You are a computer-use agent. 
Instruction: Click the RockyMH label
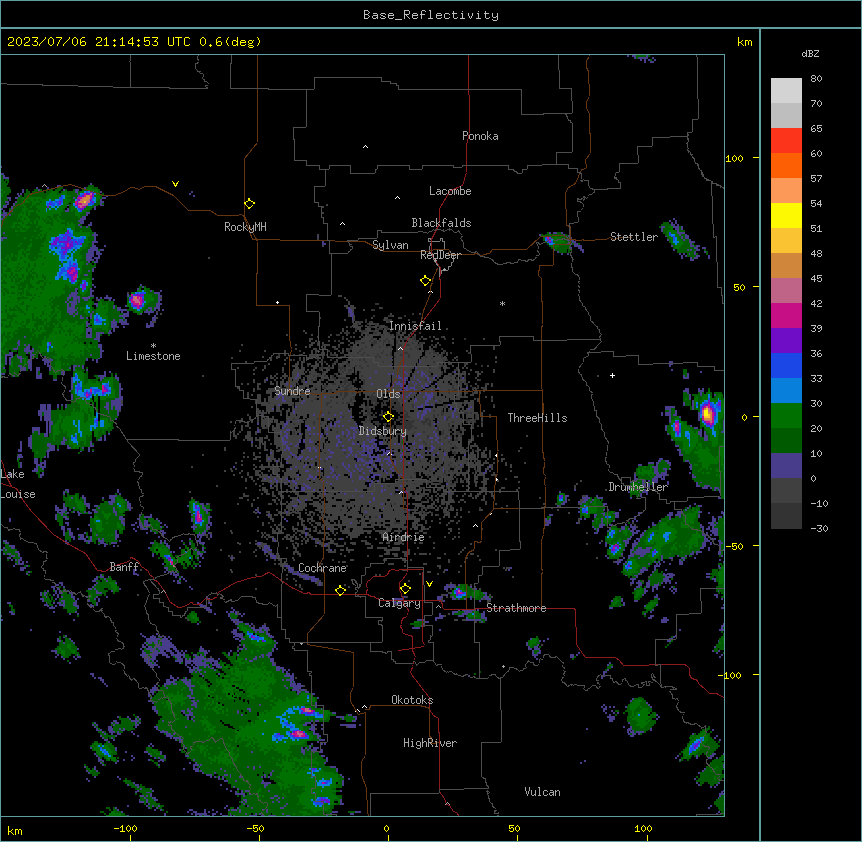pyautogui.click(x=245, y=226)
